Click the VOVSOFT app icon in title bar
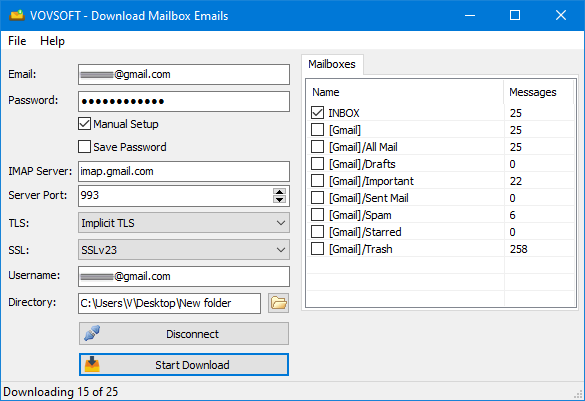 click(17, 15)
